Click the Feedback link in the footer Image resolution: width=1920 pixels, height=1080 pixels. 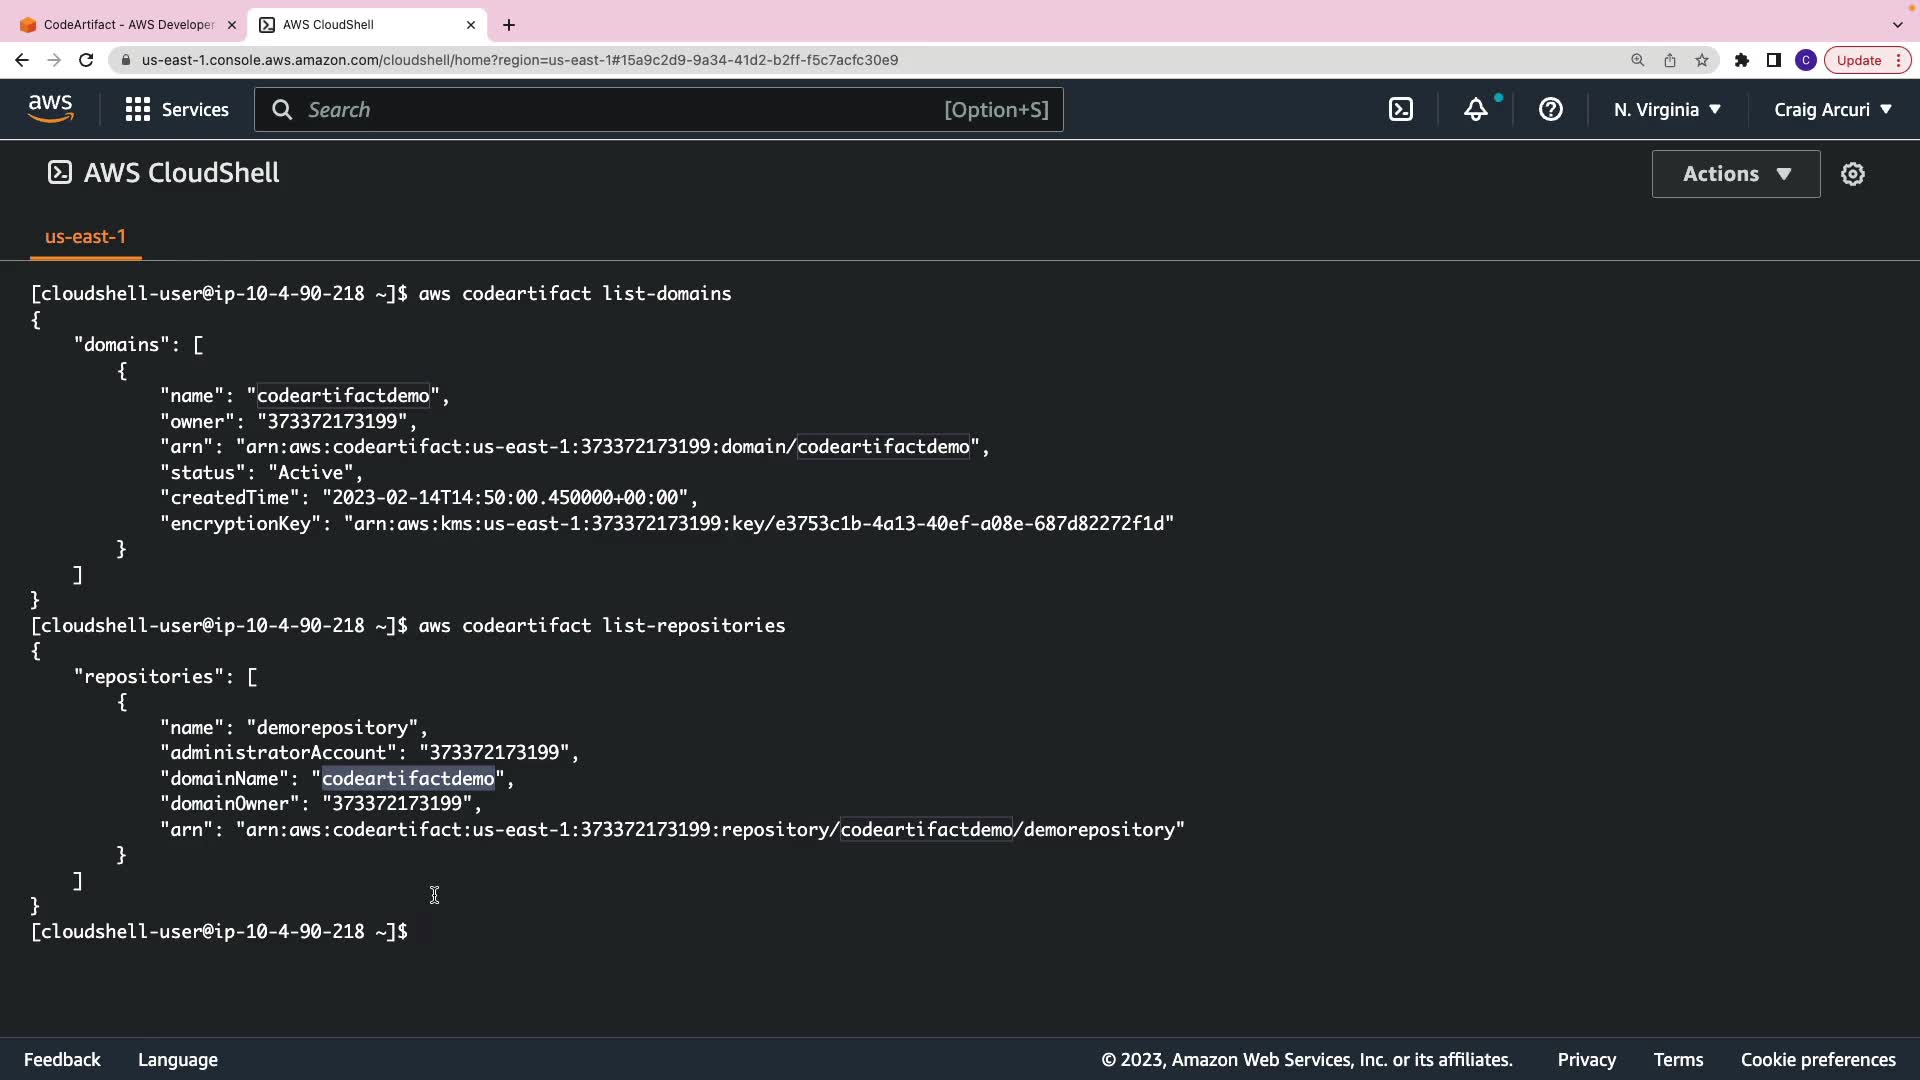62,1059
